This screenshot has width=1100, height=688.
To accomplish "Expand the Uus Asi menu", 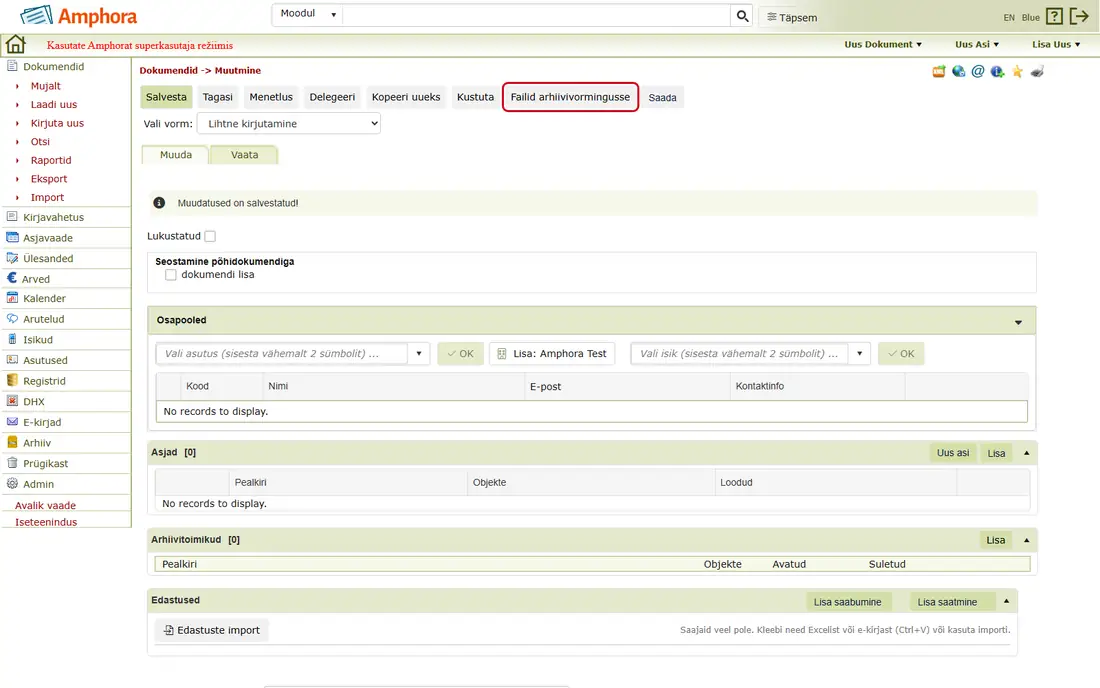I will tap(977, 44).
